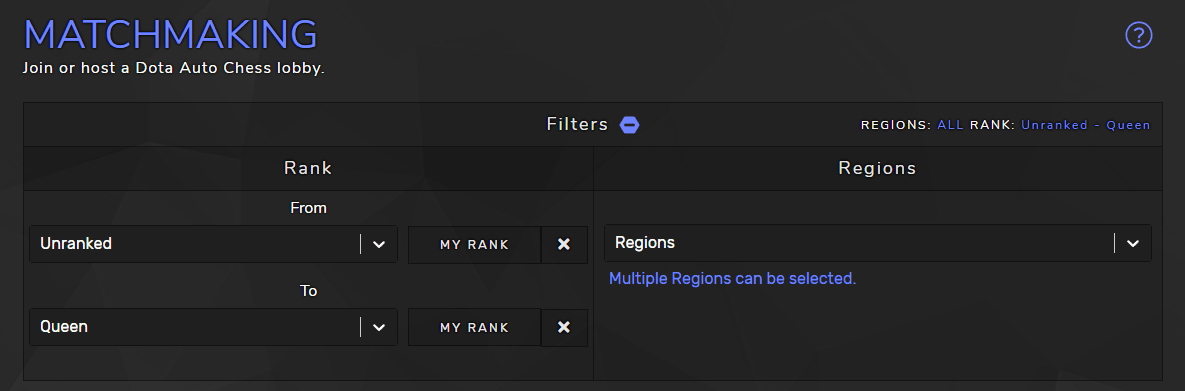Set From rank using MY RANK button
This screenshot has width=1185, height=391.
pyautogui.click(x=475, y=244)
